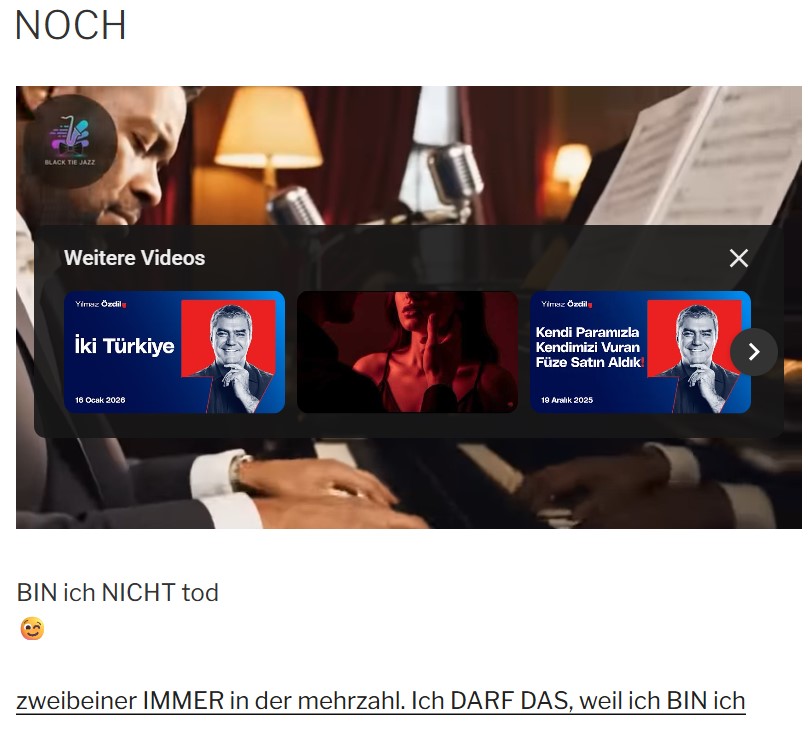Click the Yılmaz Özdil logo on Füze card
Image resolution: width=808 pixels, height=733 pixels.
(x=566, y=304)
